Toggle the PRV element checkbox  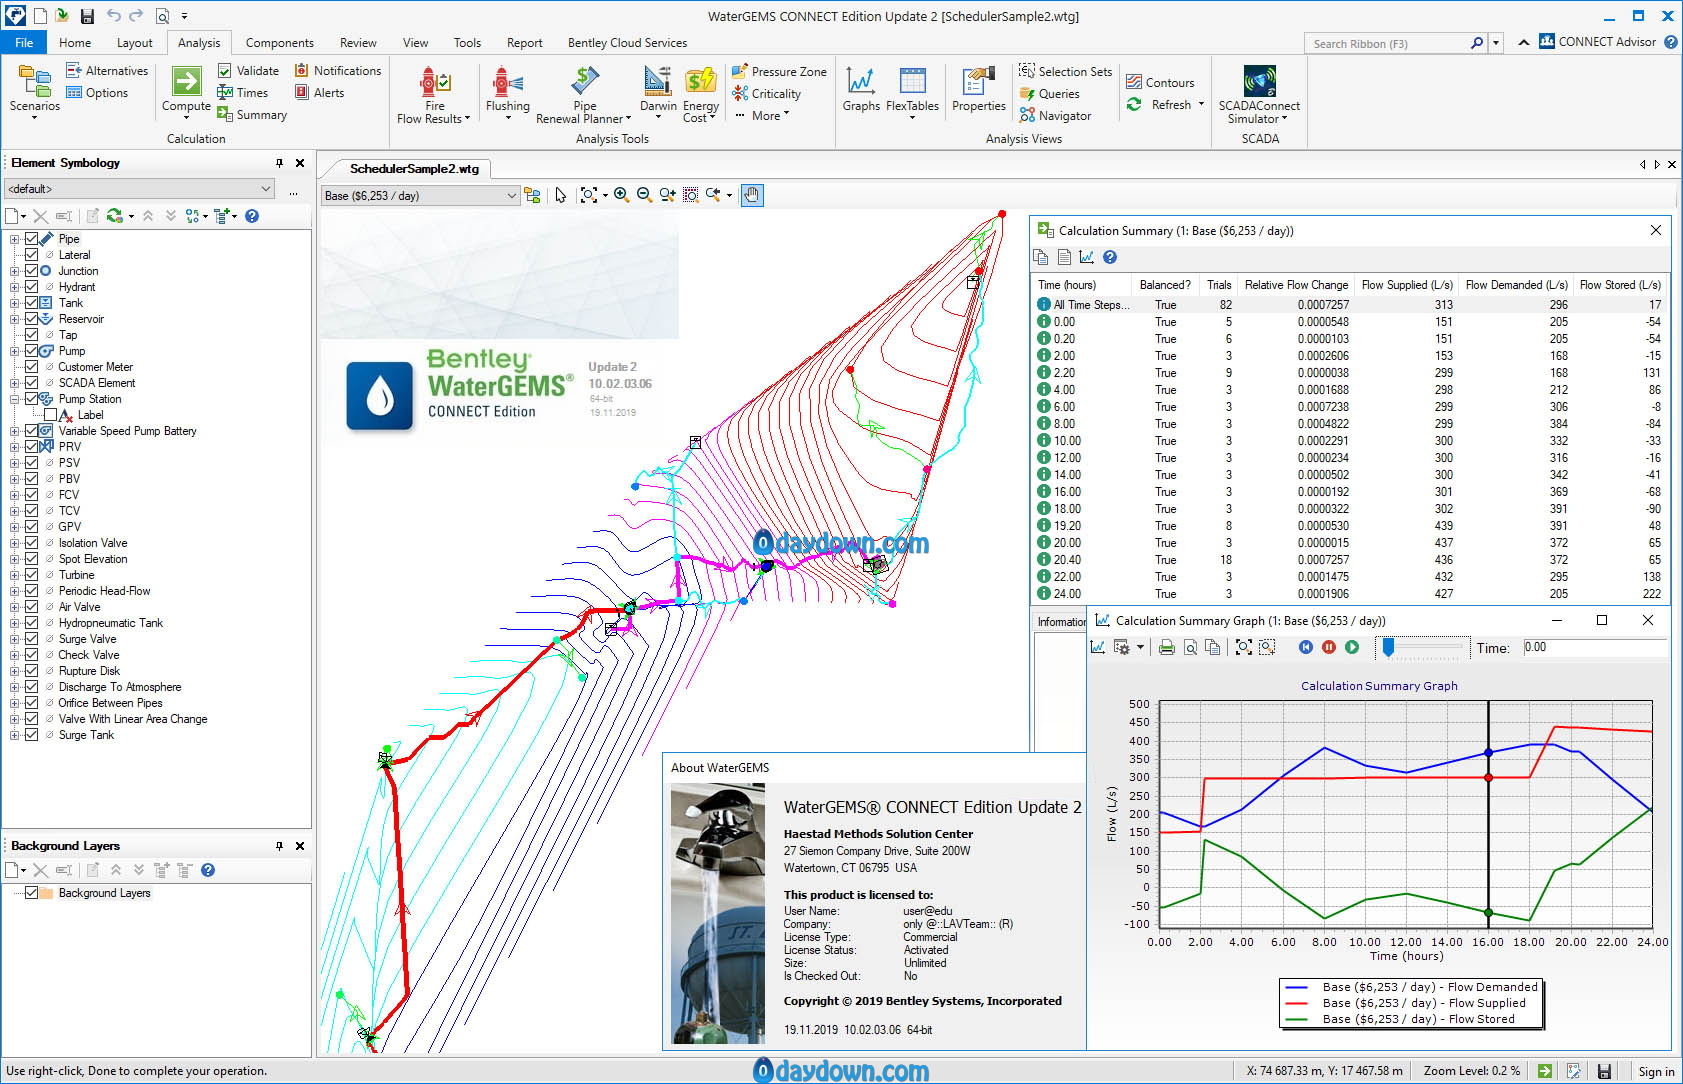31,447
